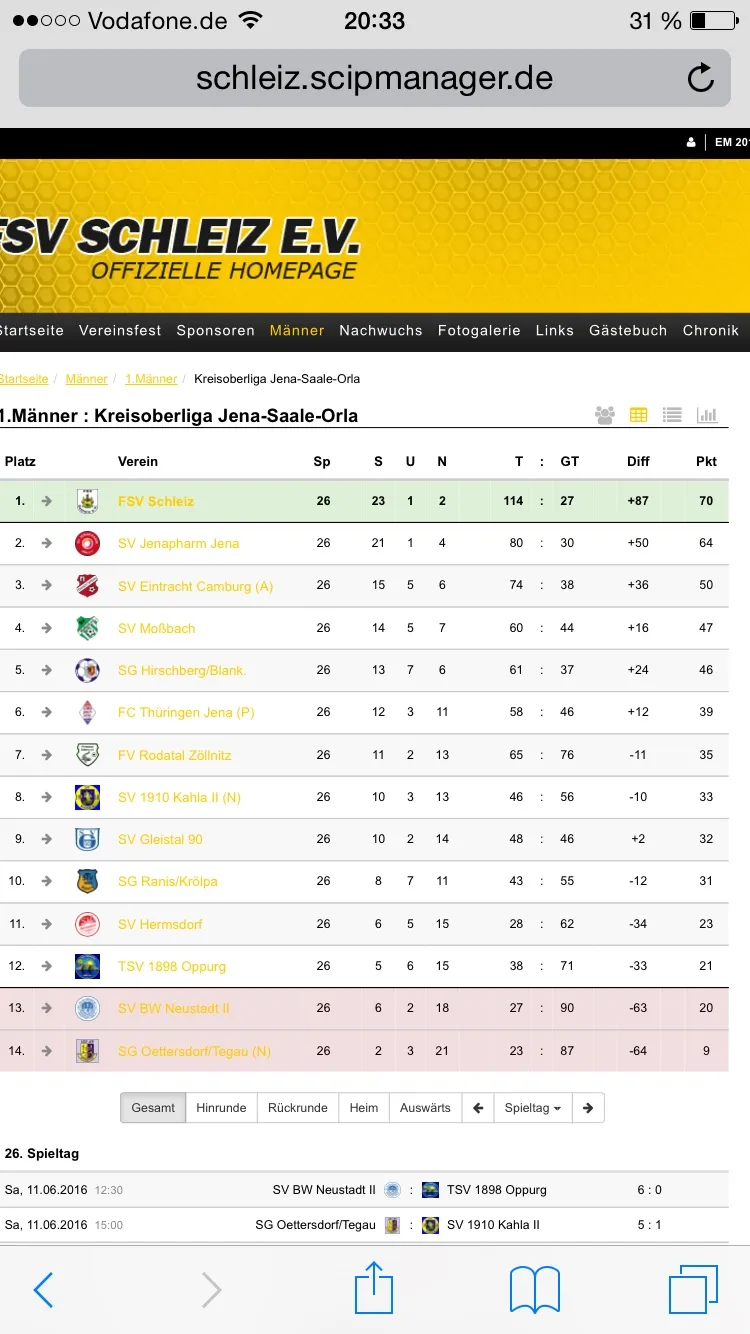Open Safari bookmarks book icon
This screenshot has height=1334, width=750.
click(535, 1290)
